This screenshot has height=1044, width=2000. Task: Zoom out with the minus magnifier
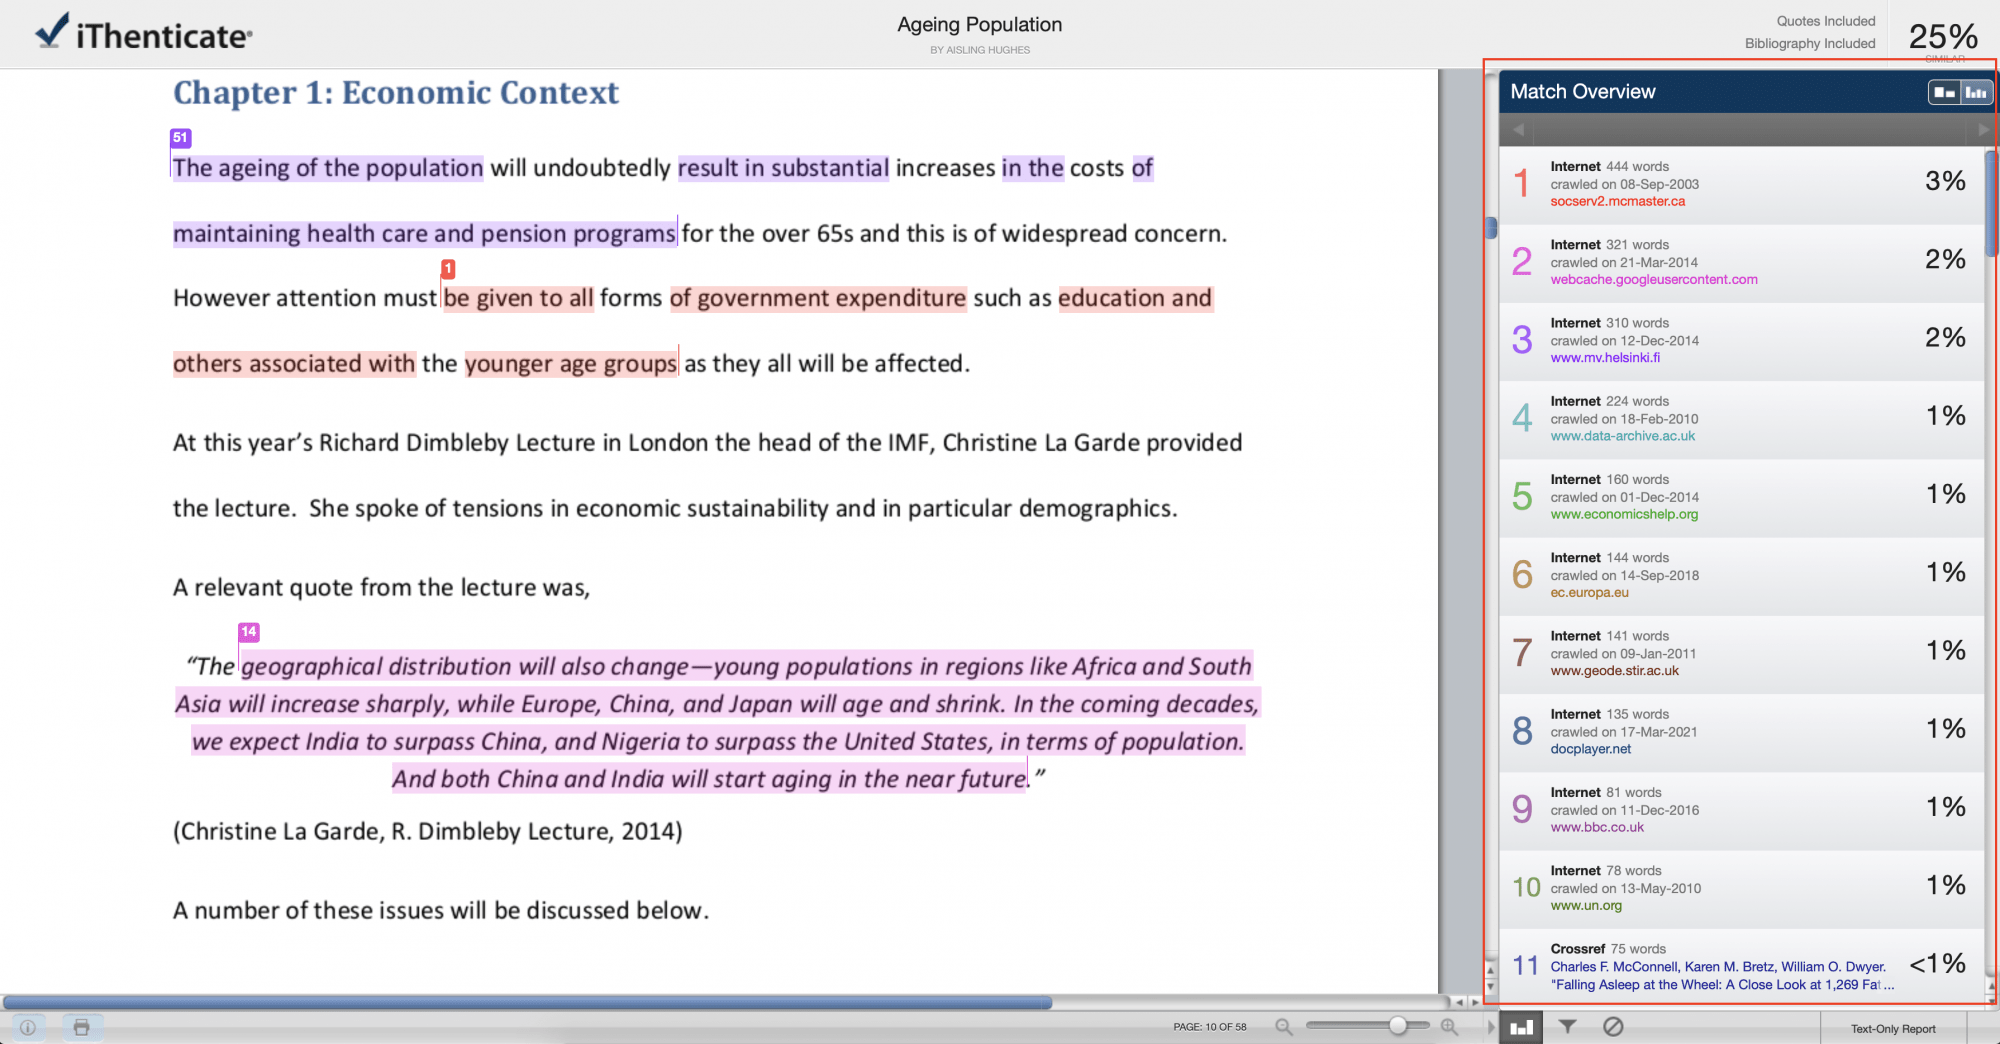pyautogui.click(x=1284, y=1027)
